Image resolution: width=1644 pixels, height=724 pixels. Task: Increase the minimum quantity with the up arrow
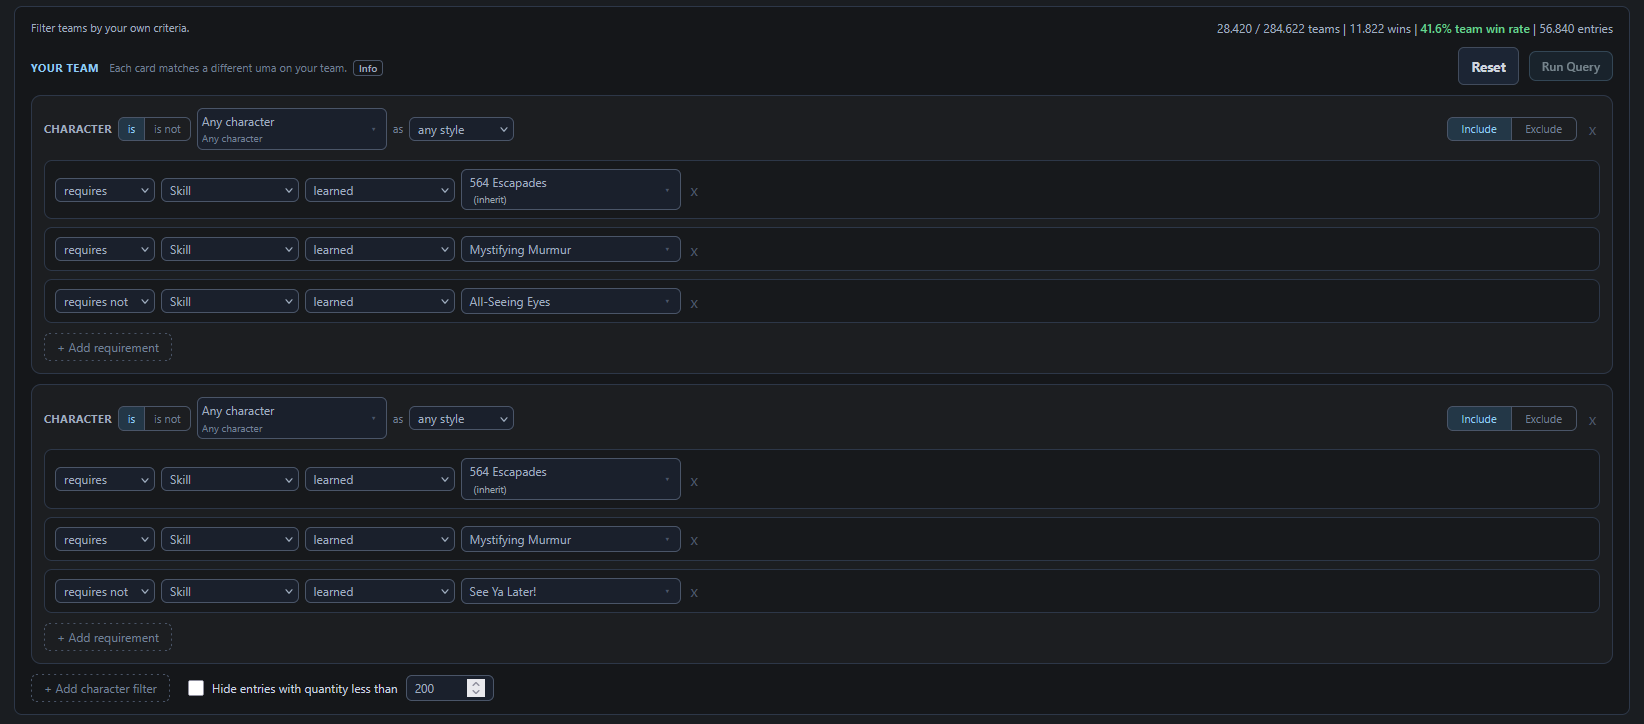(476, 684)
